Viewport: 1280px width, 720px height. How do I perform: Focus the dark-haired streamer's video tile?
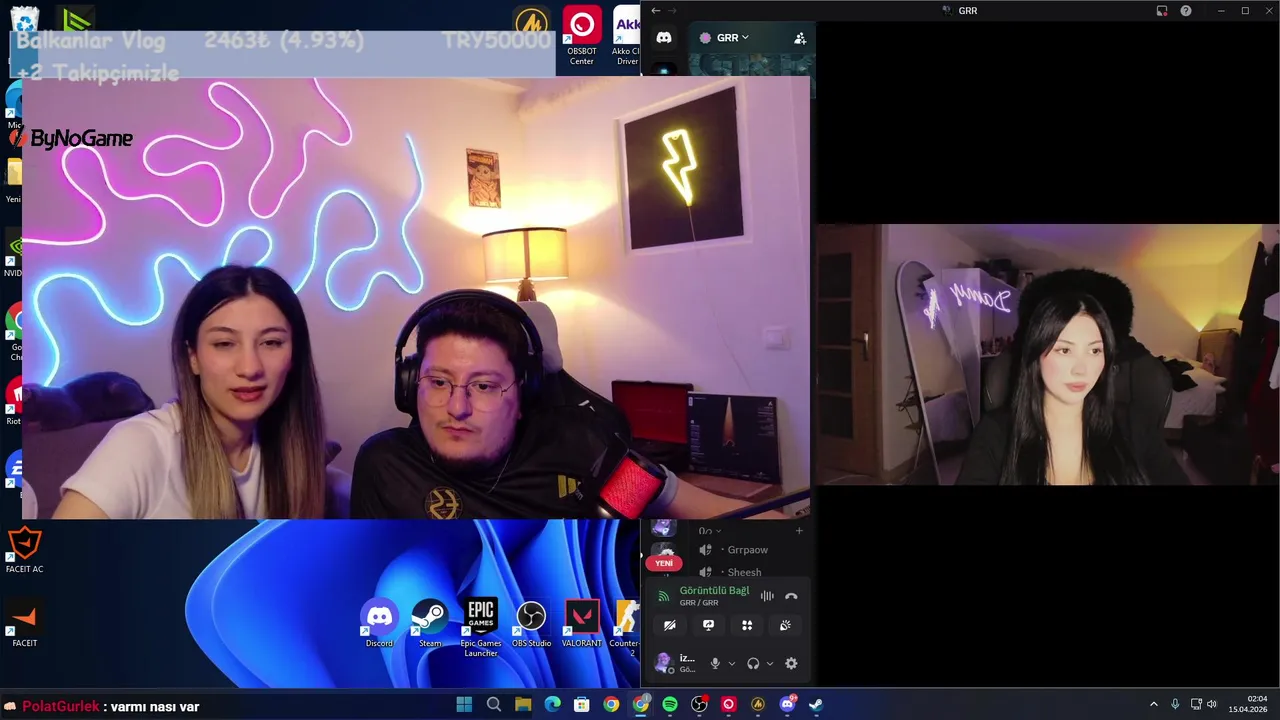tap(1048, 355)
